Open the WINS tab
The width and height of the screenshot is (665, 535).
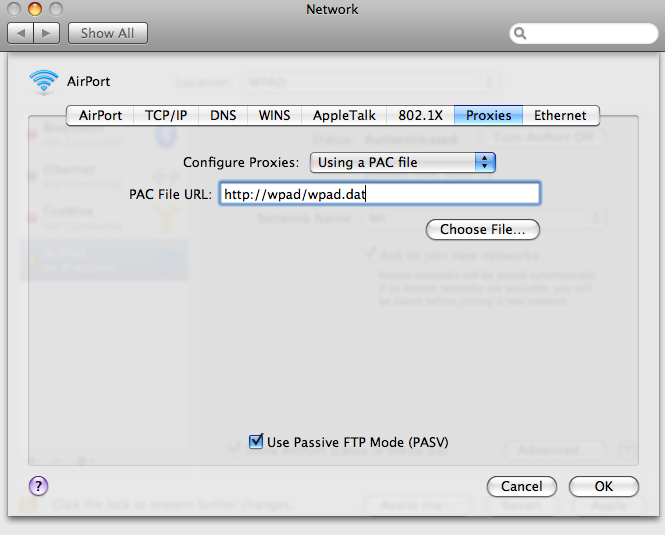coord(274,115)
